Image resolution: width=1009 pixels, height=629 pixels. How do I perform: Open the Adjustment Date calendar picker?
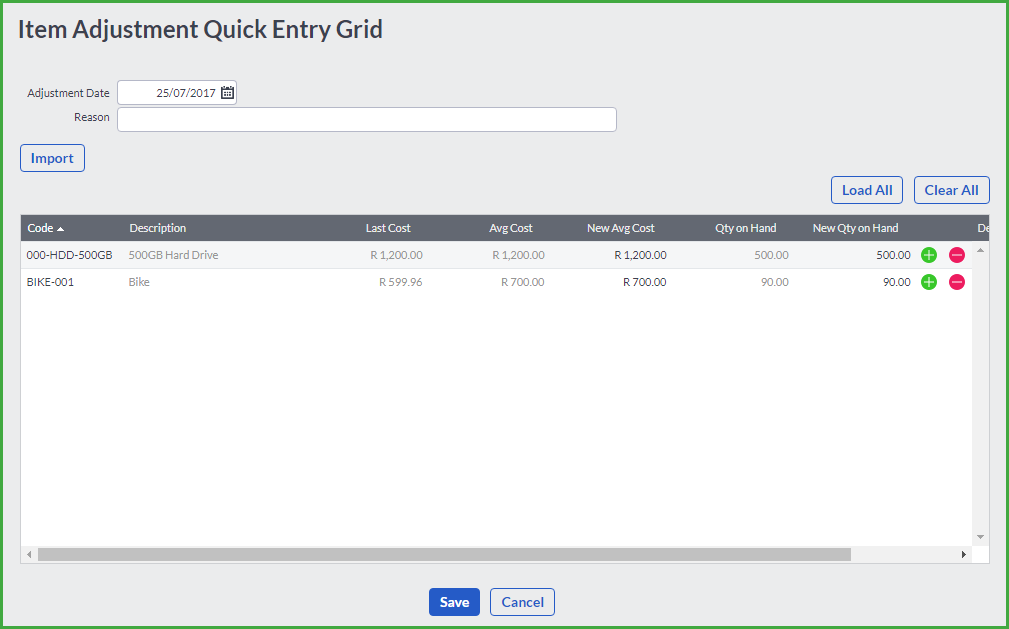click(227, 93)
